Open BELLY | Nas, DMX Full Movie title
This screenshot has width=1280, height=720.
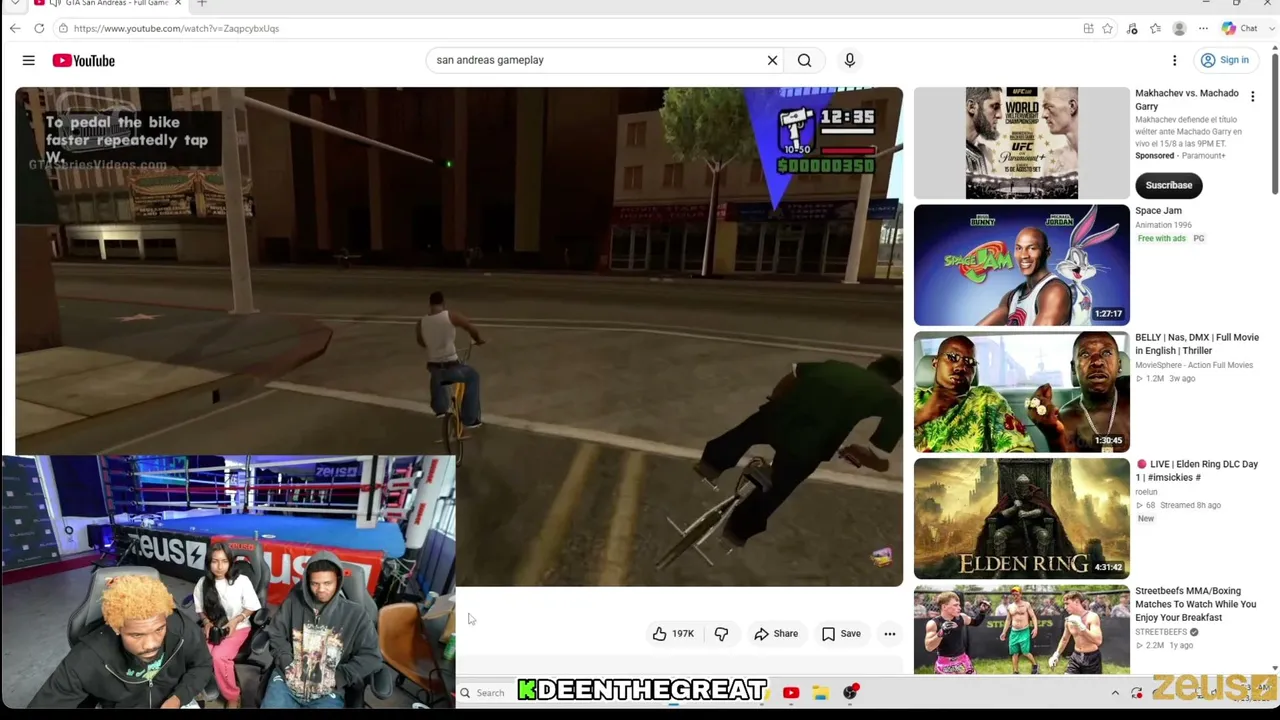[1197, 344]
